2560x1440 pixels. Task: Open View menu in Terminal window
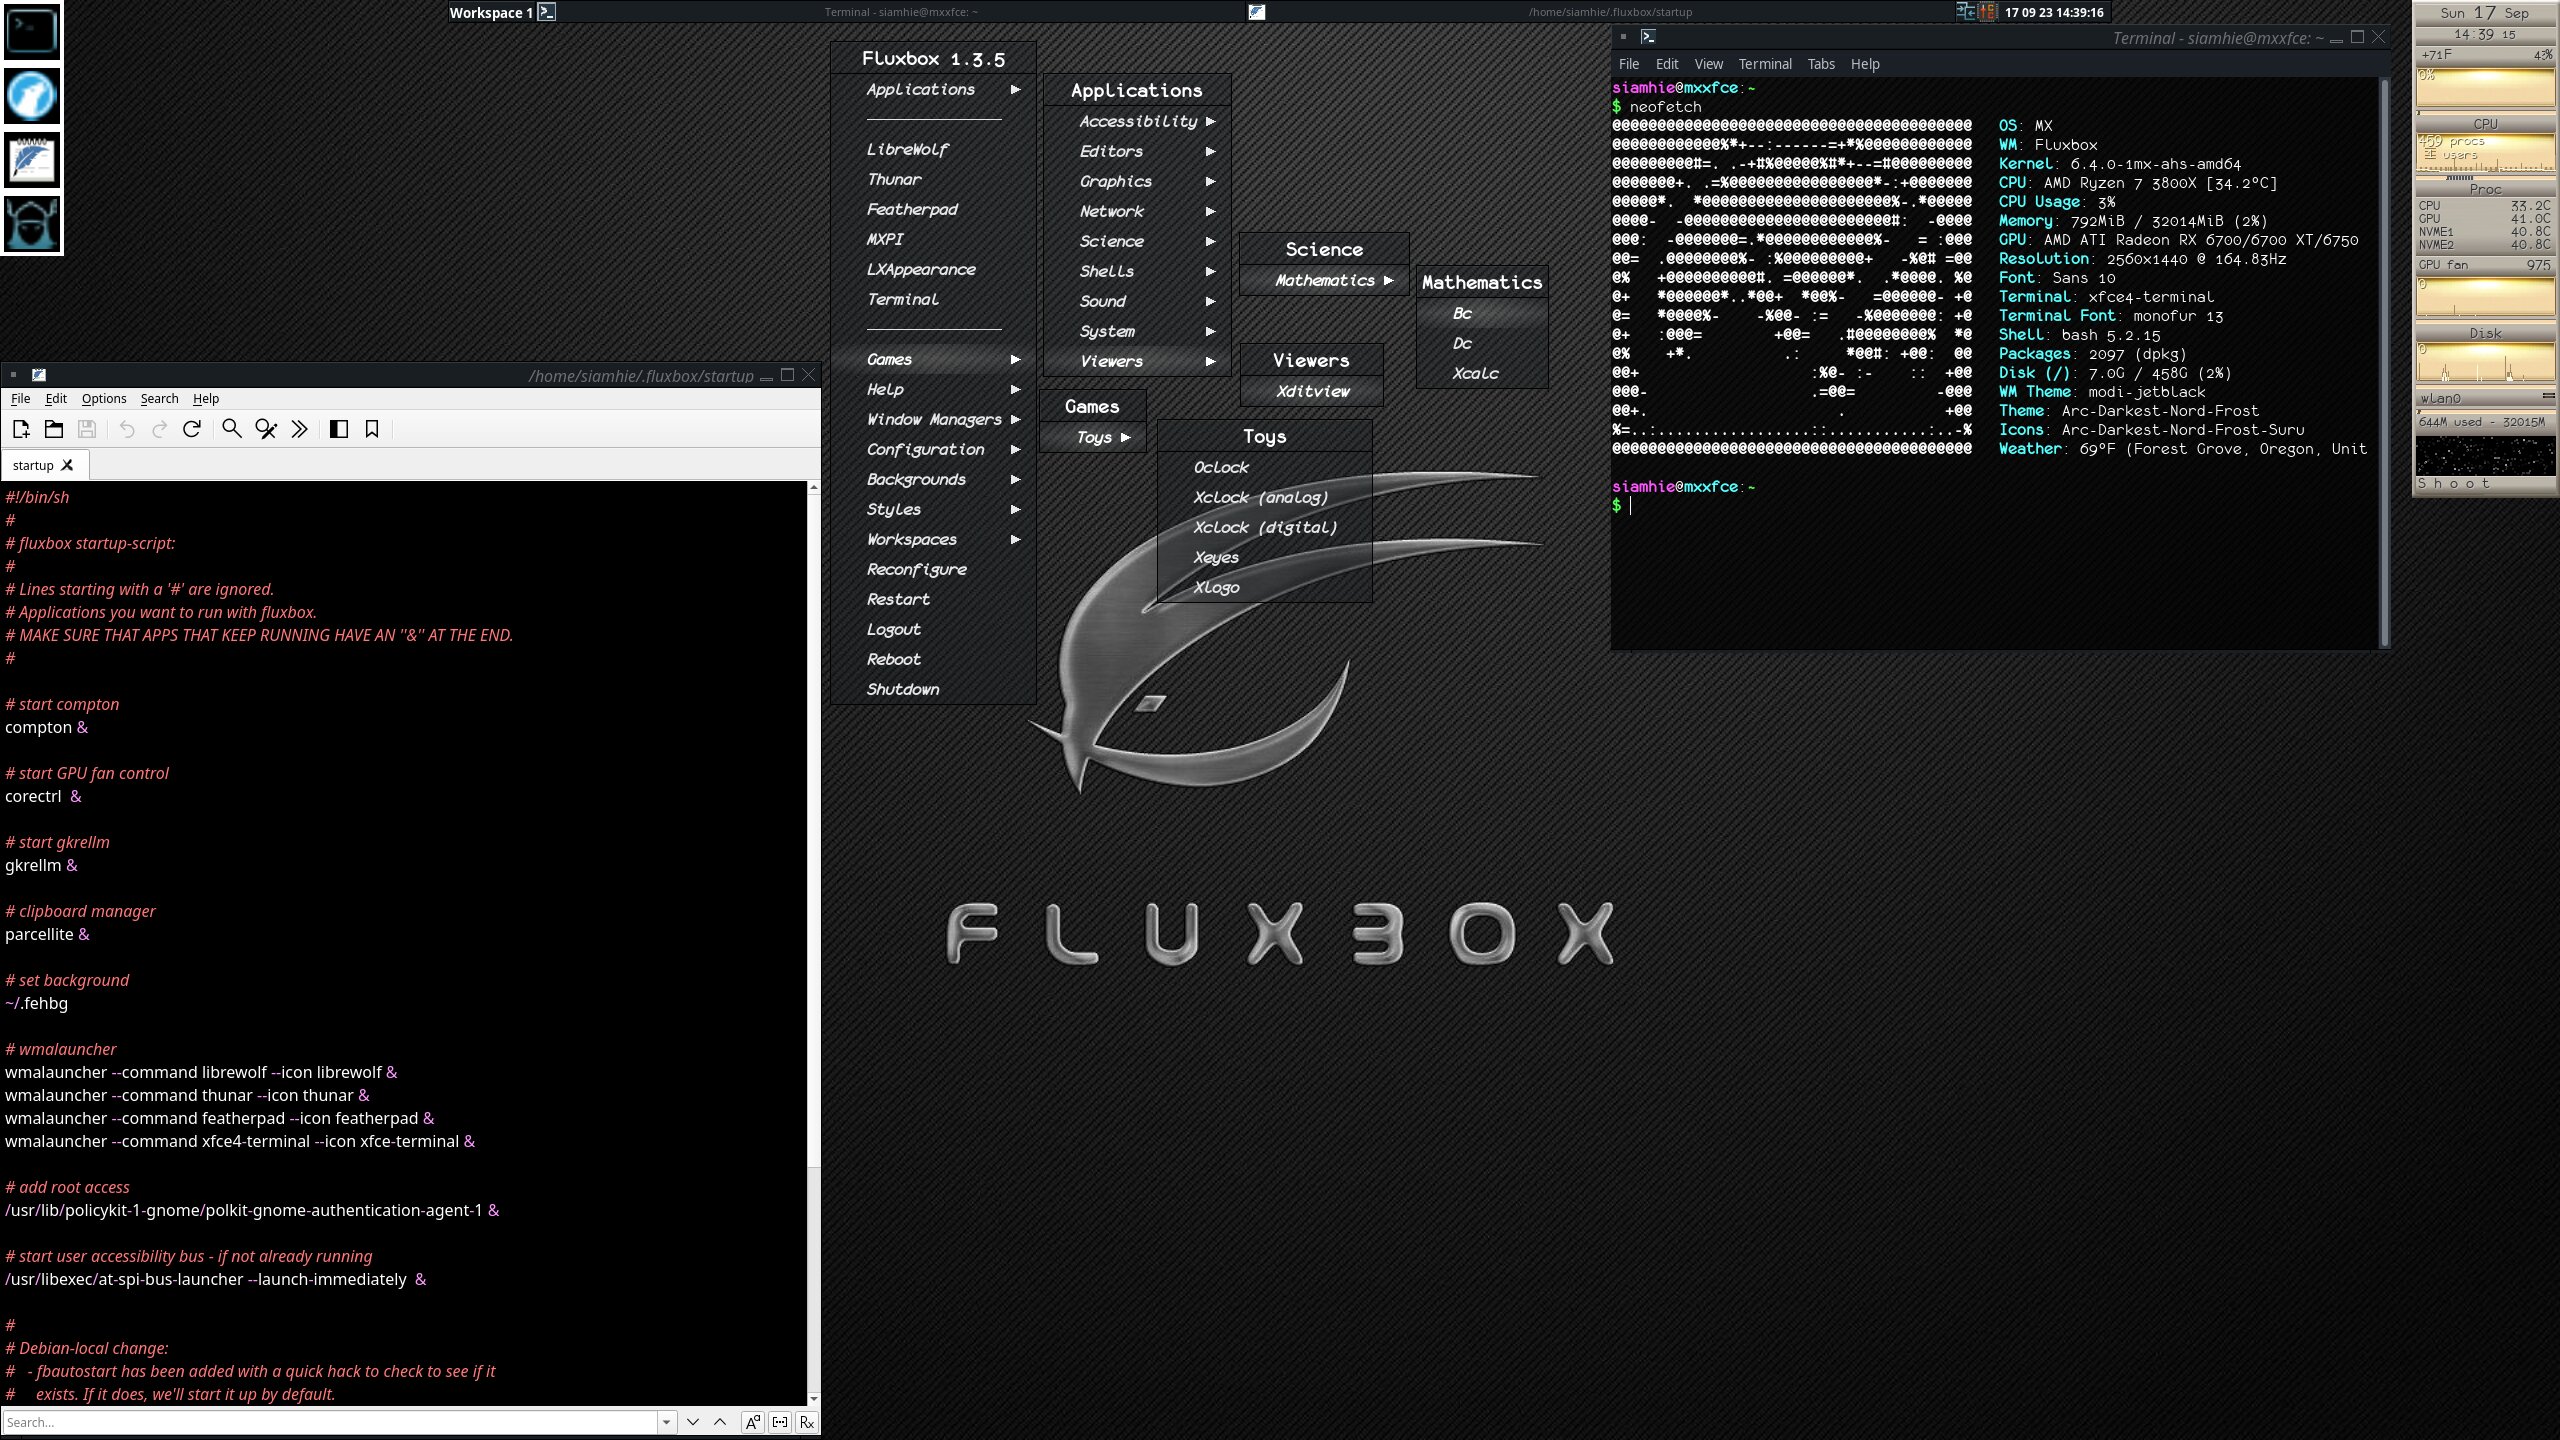pyautogui.click(x=1708, y=64)
